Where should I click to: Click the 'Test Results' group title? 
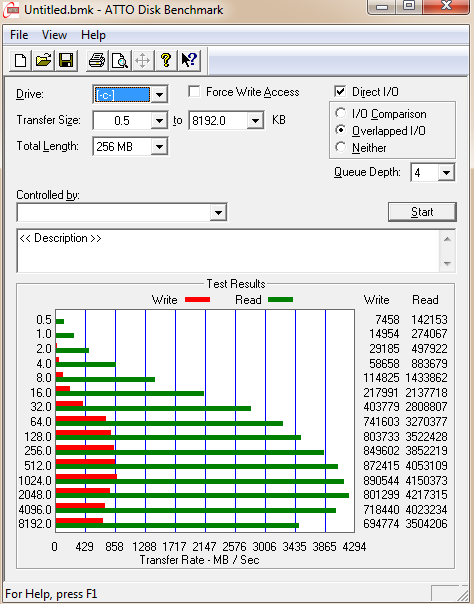point(236,284)
